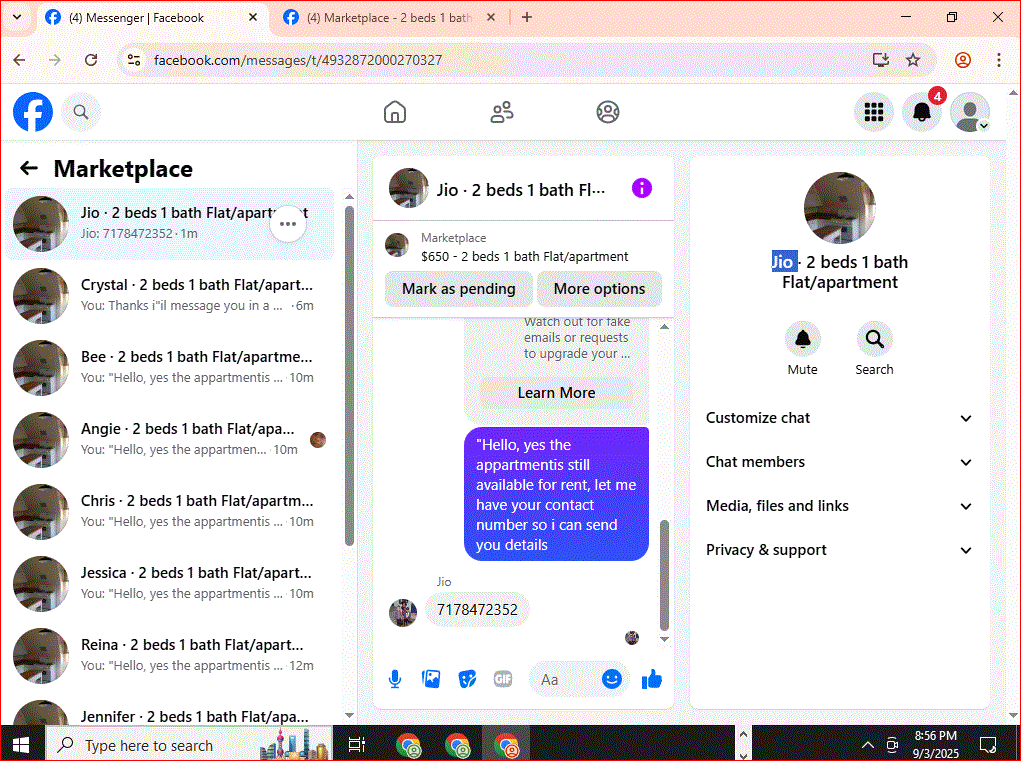Go to the Home feed icon

(x=395, y=112)
